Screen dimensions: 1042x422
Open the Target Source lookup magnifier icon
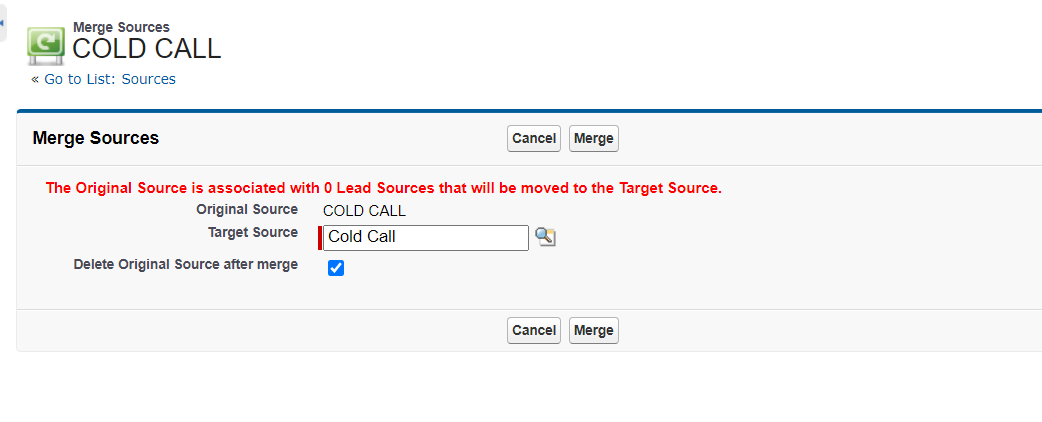tap(546, 237)
